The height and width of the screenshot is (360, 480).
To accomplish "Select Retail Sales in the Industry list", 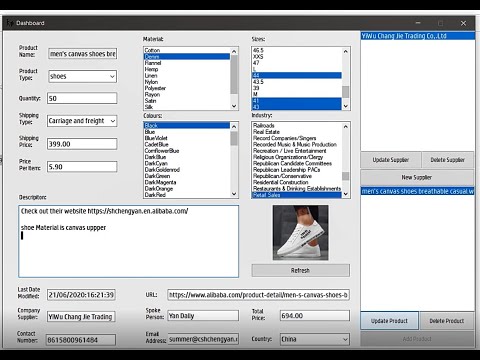I will coord(297,195).
